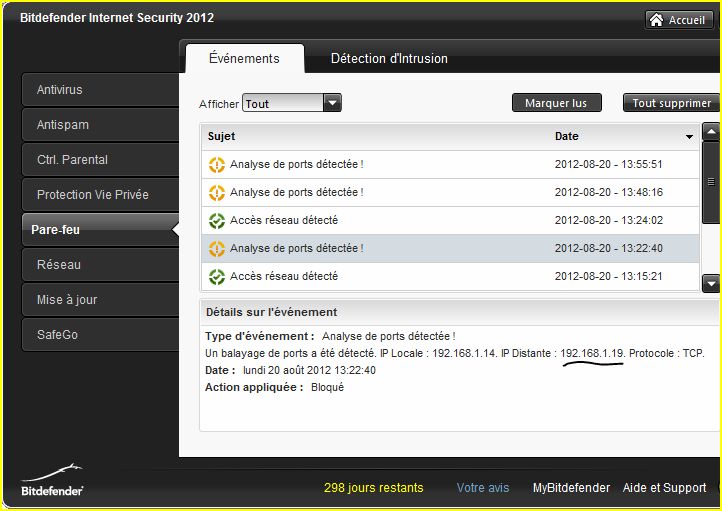Go to Accueil home screen
Image resolution: width=722 pixels, height=511 pixels.
tap(679, 20)
